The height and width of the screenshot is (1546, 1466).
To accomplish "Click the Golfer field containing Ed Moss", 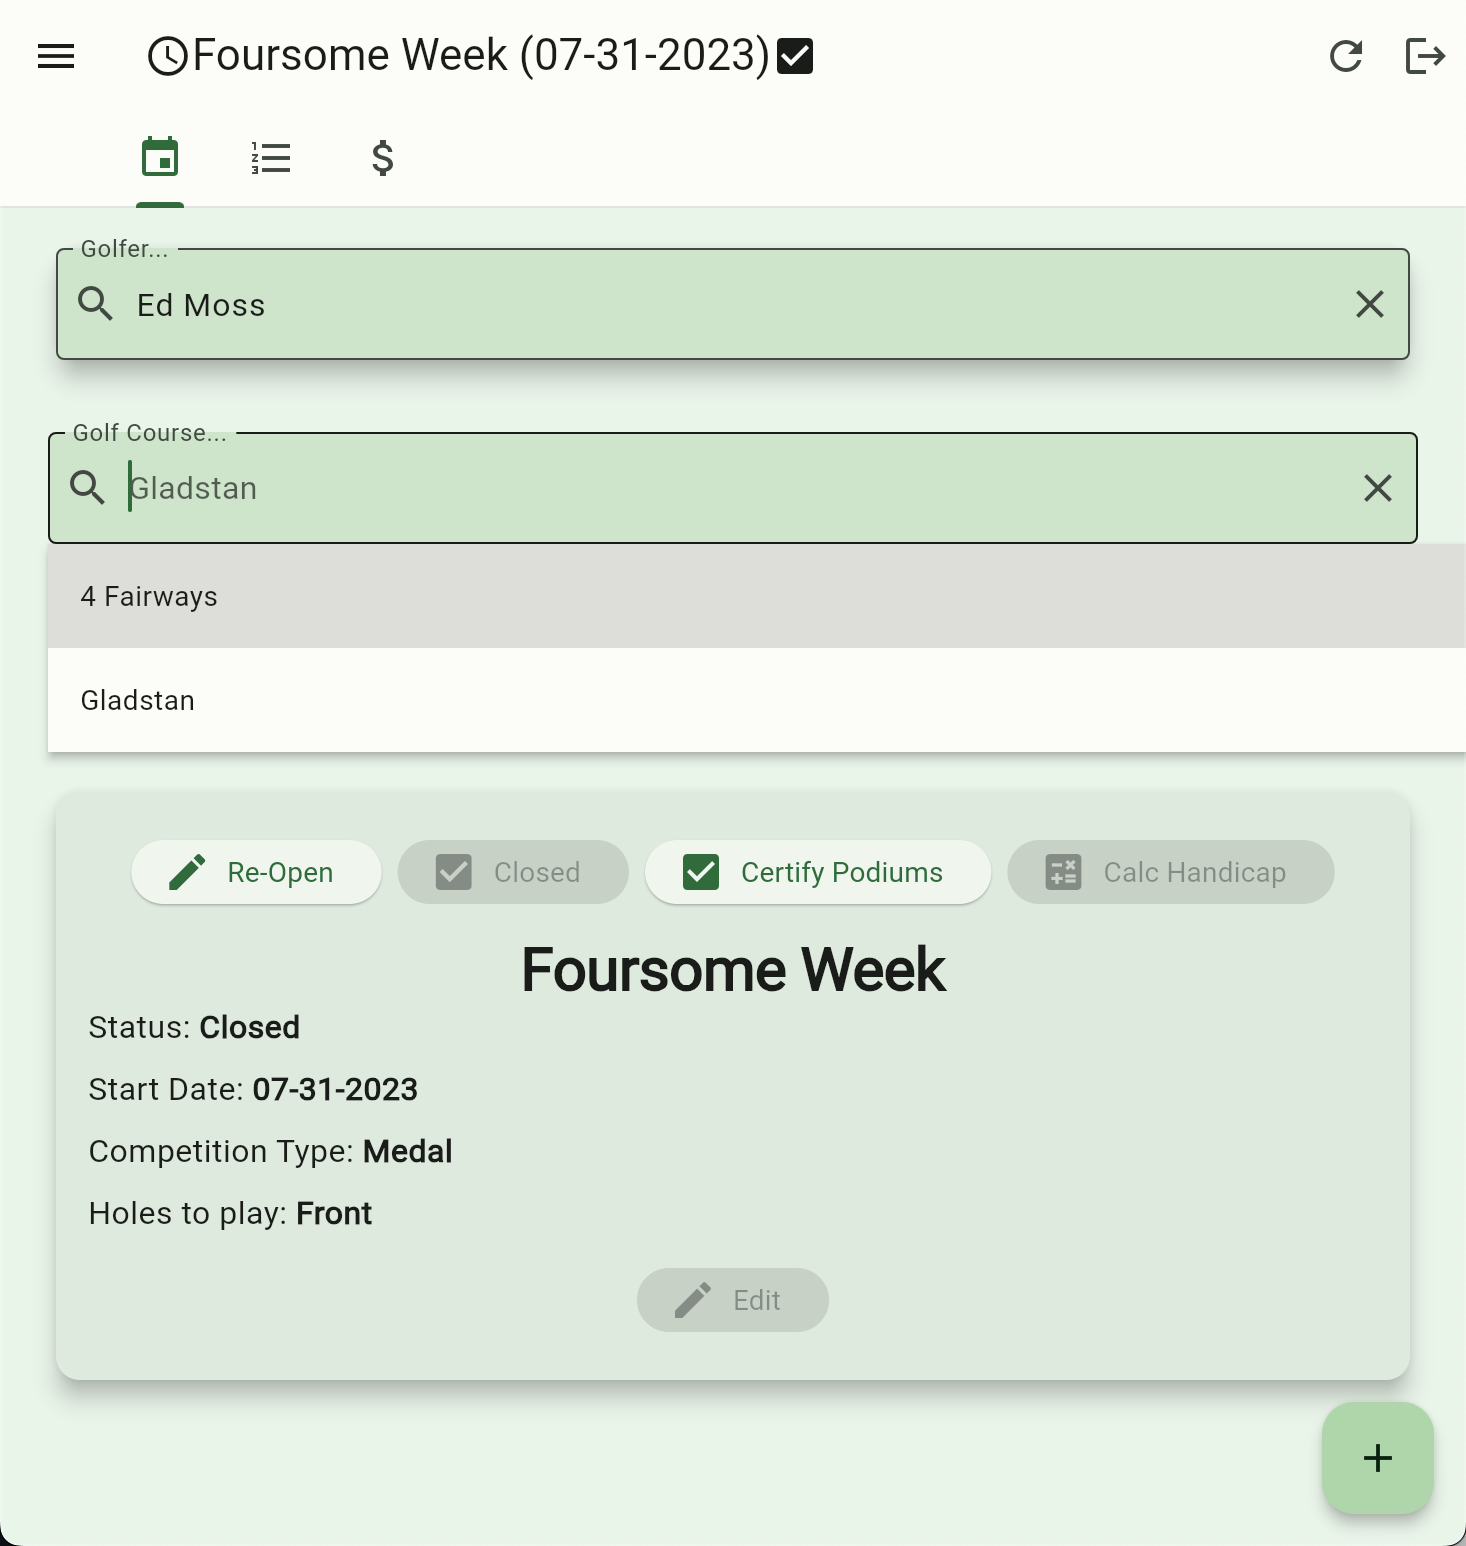I will coord(700,304).
